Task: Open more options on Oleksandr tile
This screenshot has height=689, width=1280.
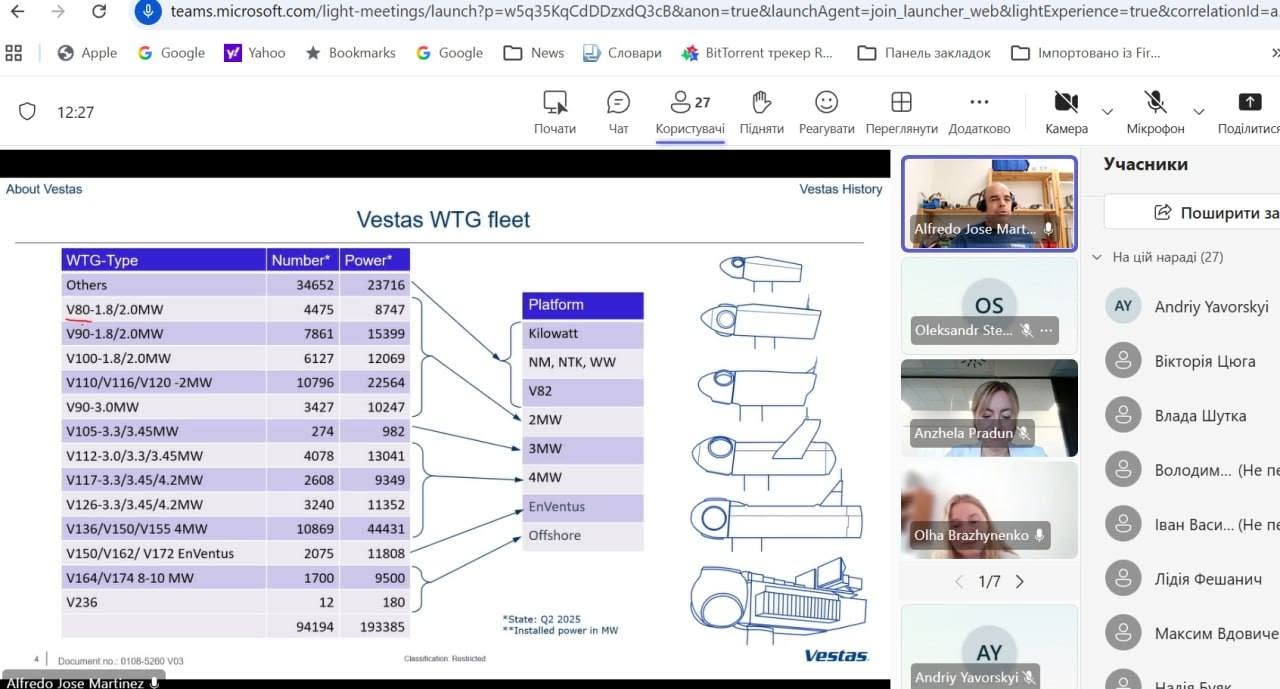Action: click(x=1046, y=330)
